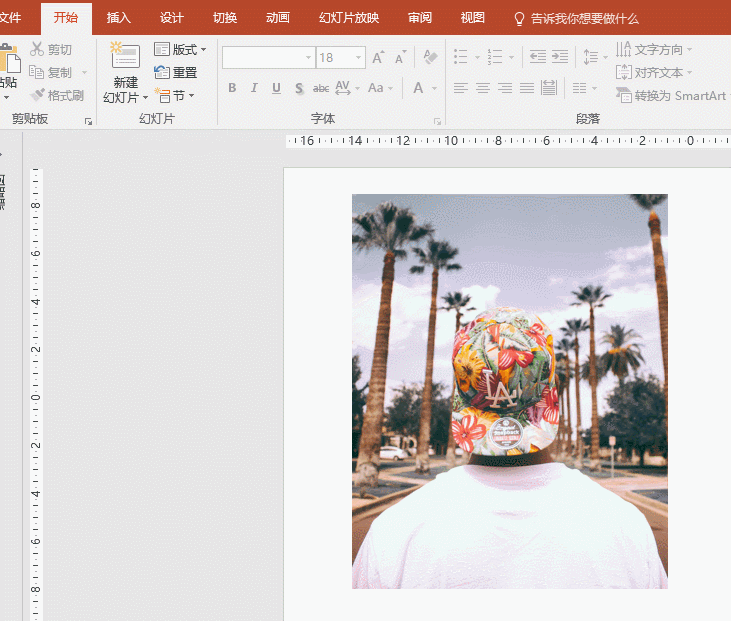This screenshot has height=621, width=731.
Task: Select the 开始 (Home) tab
Action: pos(66,18)
